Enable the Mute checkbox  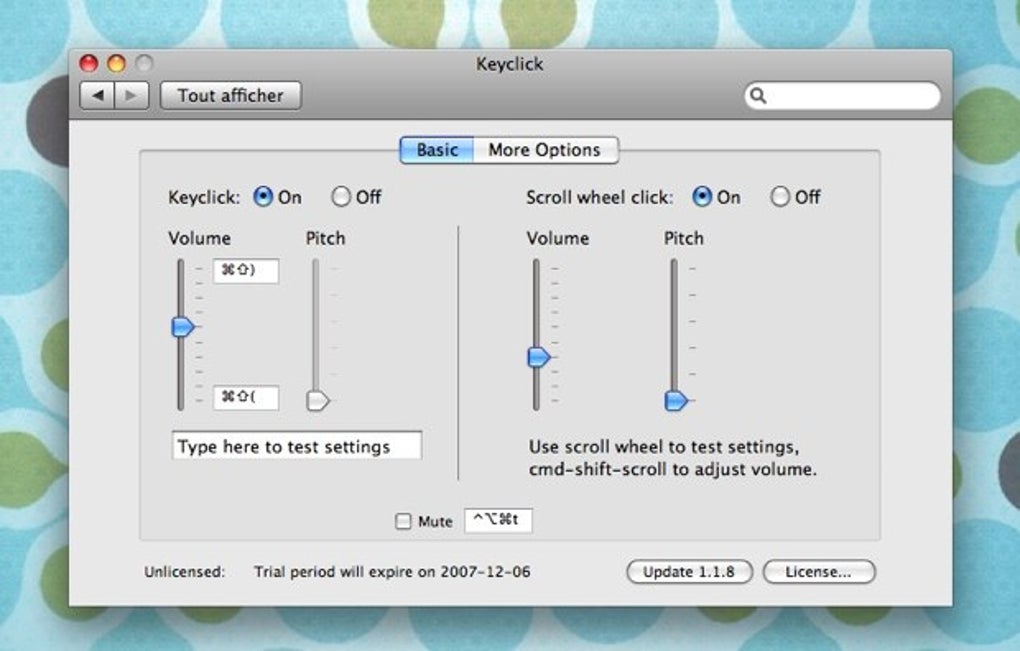coord(403,521)
